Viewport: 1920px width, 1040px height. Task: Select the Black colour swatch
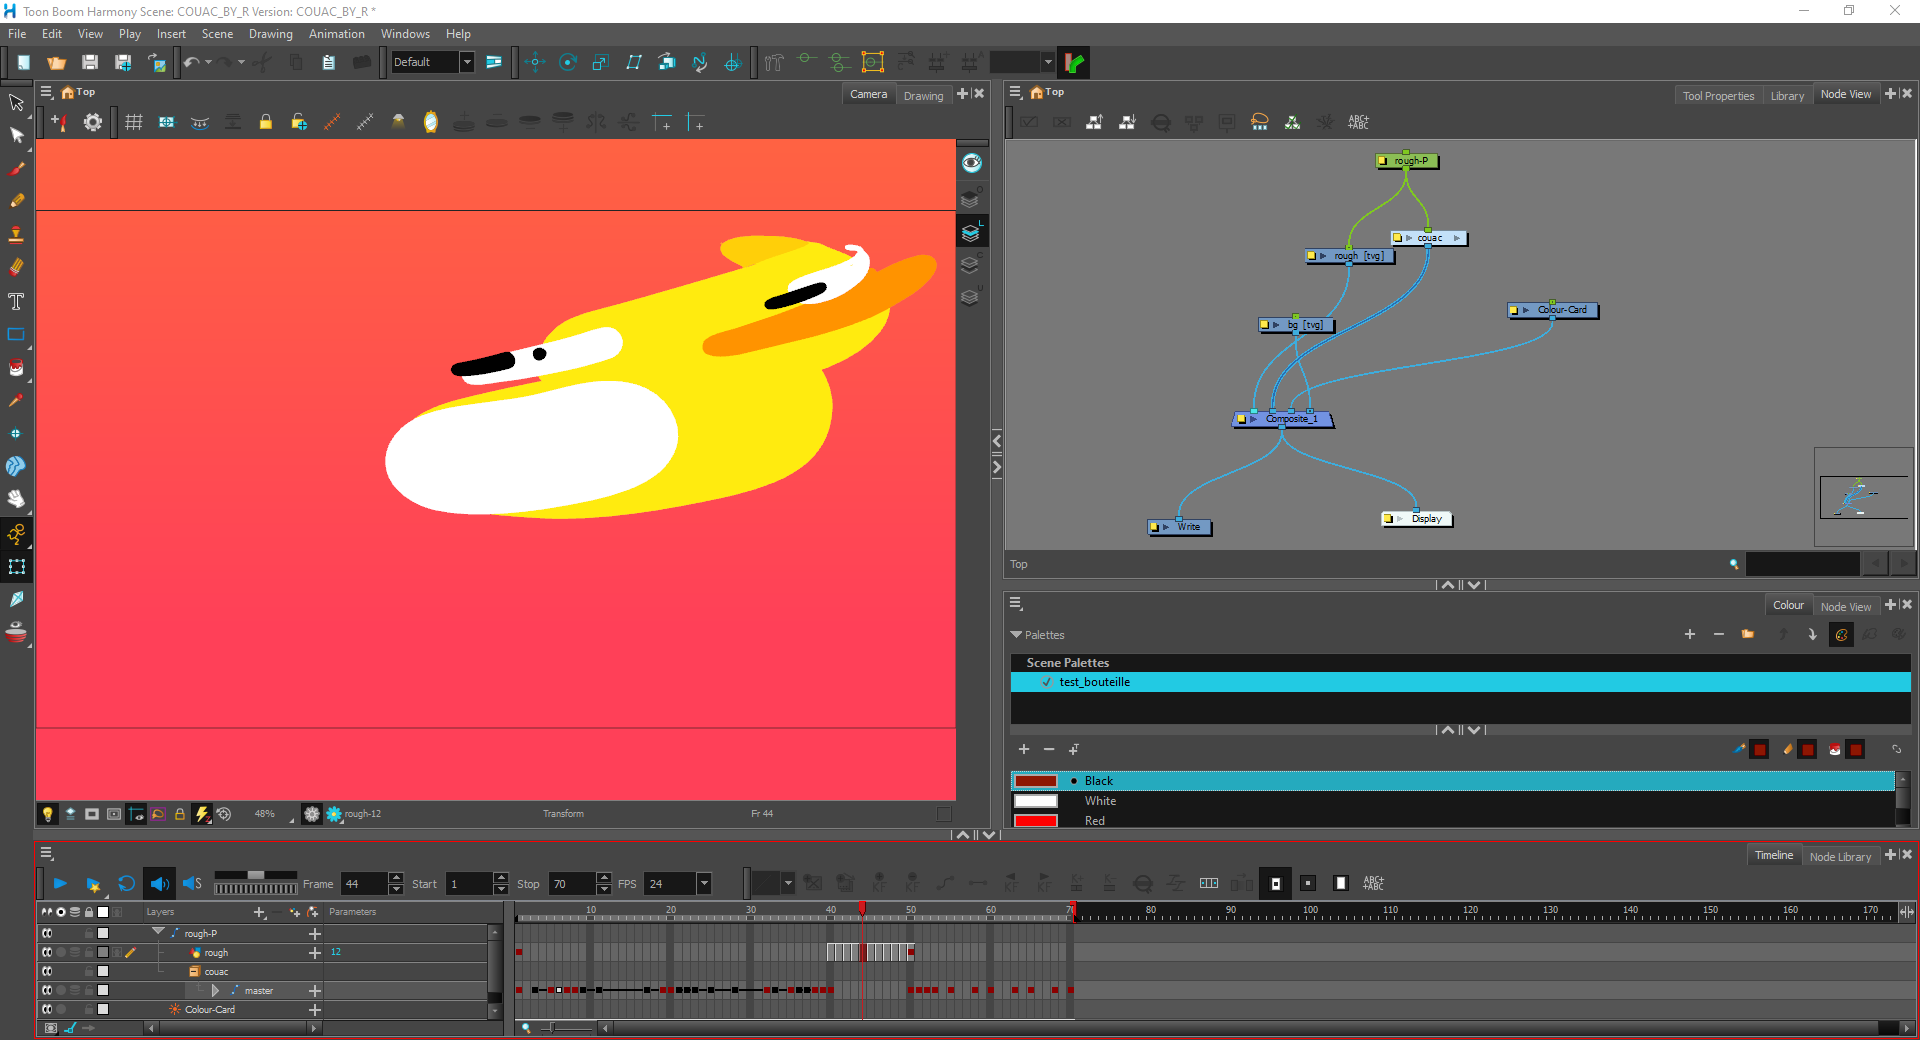pyautogui.click(x=1036, y=781)
